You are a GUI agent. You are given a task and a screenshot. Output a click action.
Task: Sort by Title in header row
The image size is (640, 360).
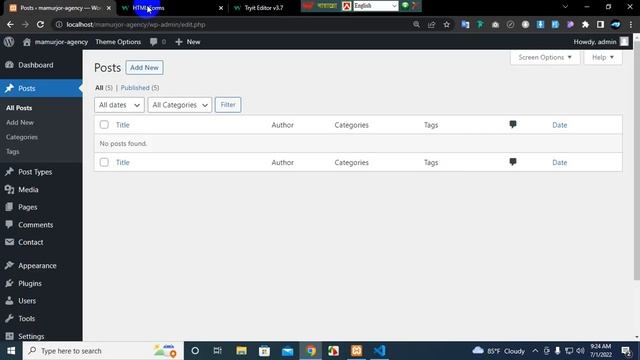pyautogui.click(x=122, y=125)
